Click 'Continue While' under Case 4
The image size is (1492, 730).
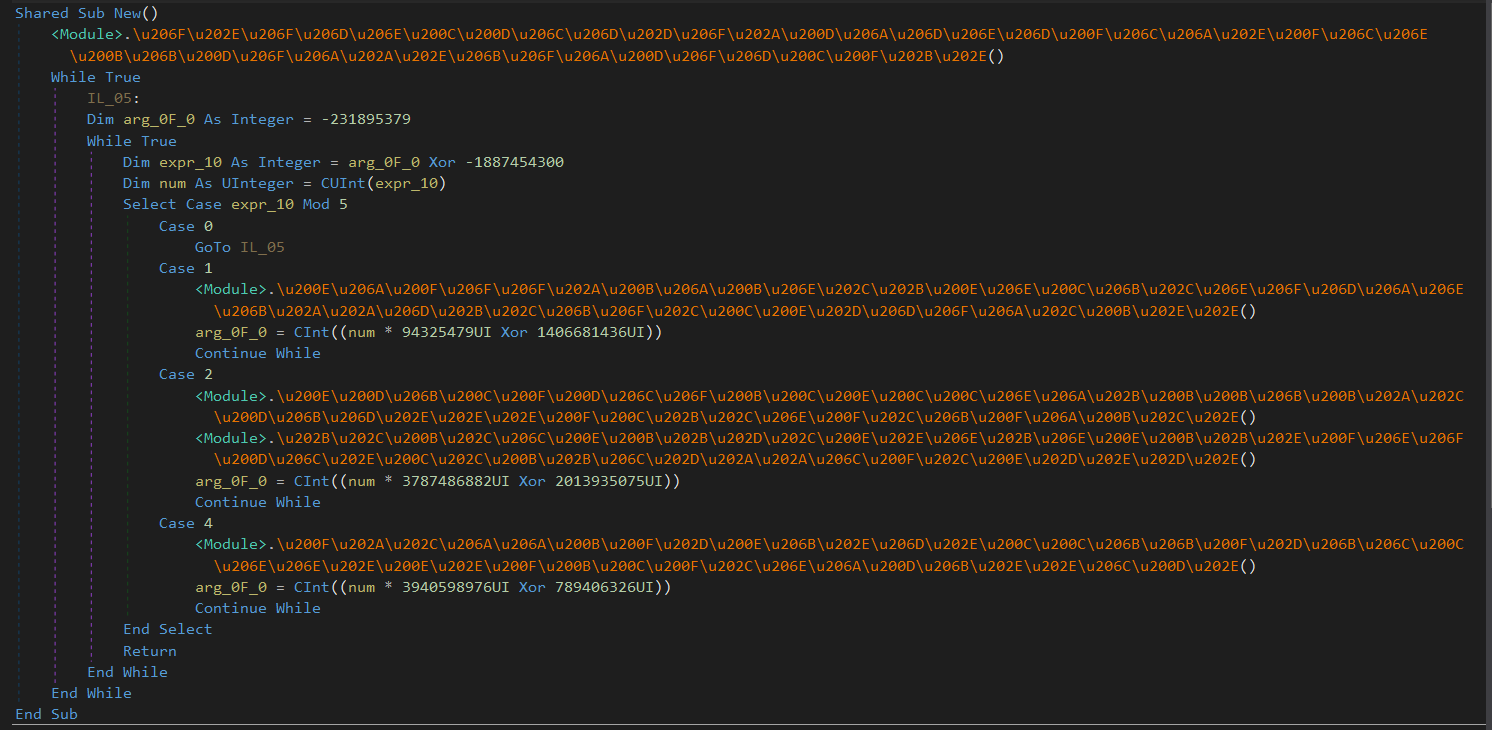pyautogui.click(x=258, y=608)
